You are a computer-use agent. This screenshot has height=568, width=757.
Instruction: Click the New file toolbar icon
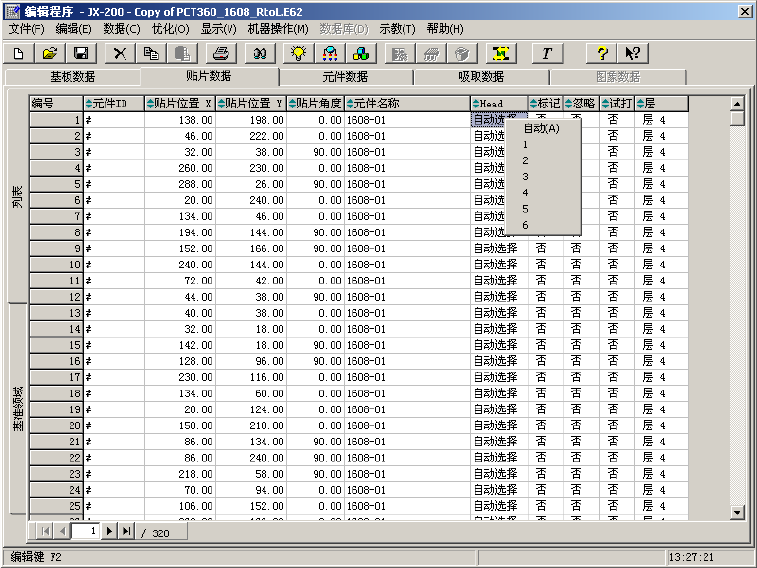coord(18,53)
